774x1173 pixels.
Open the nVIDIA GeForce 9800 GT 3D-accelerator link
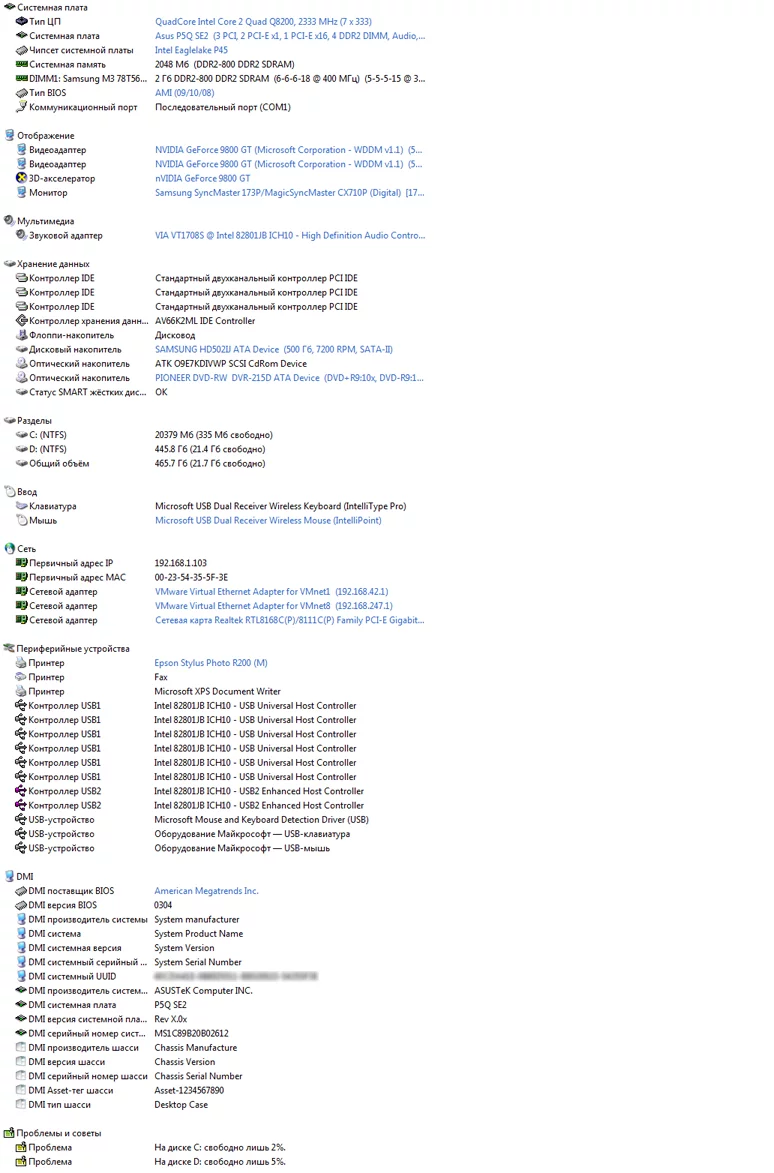click(x=203, y=178)
